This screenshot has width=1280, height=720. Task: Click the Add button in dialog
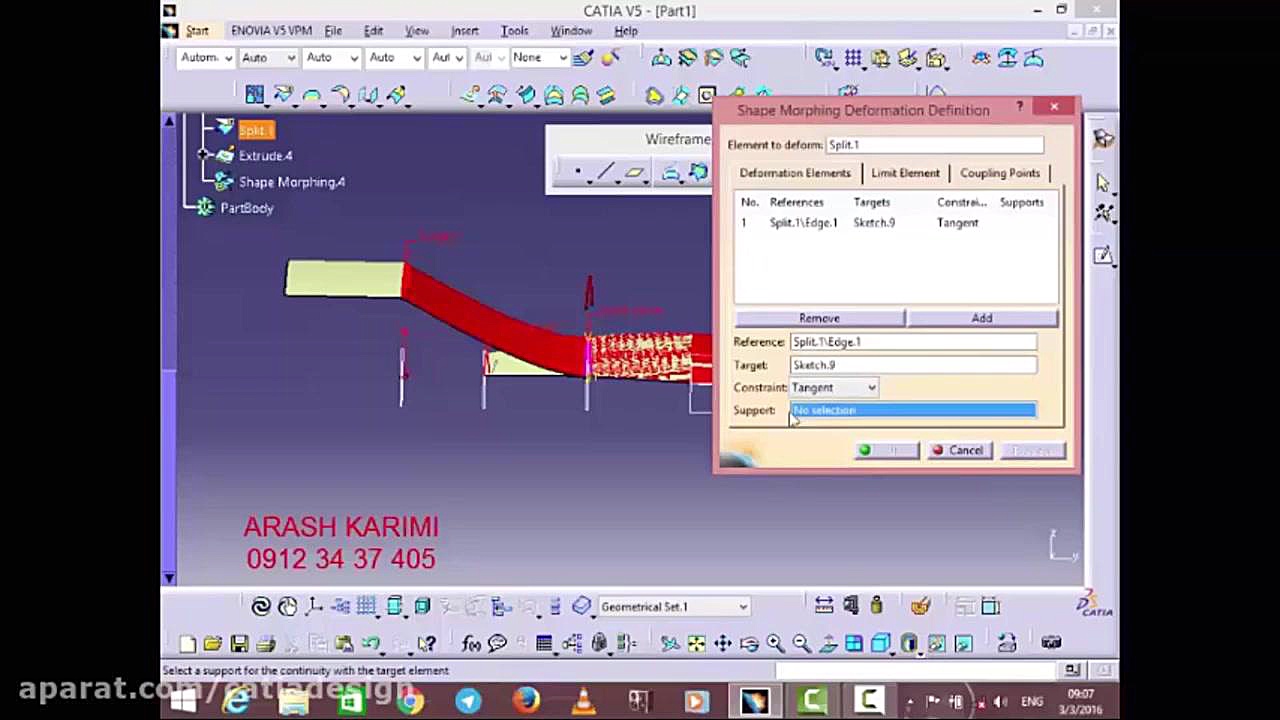pyautogui.click(x=982, y=318)
